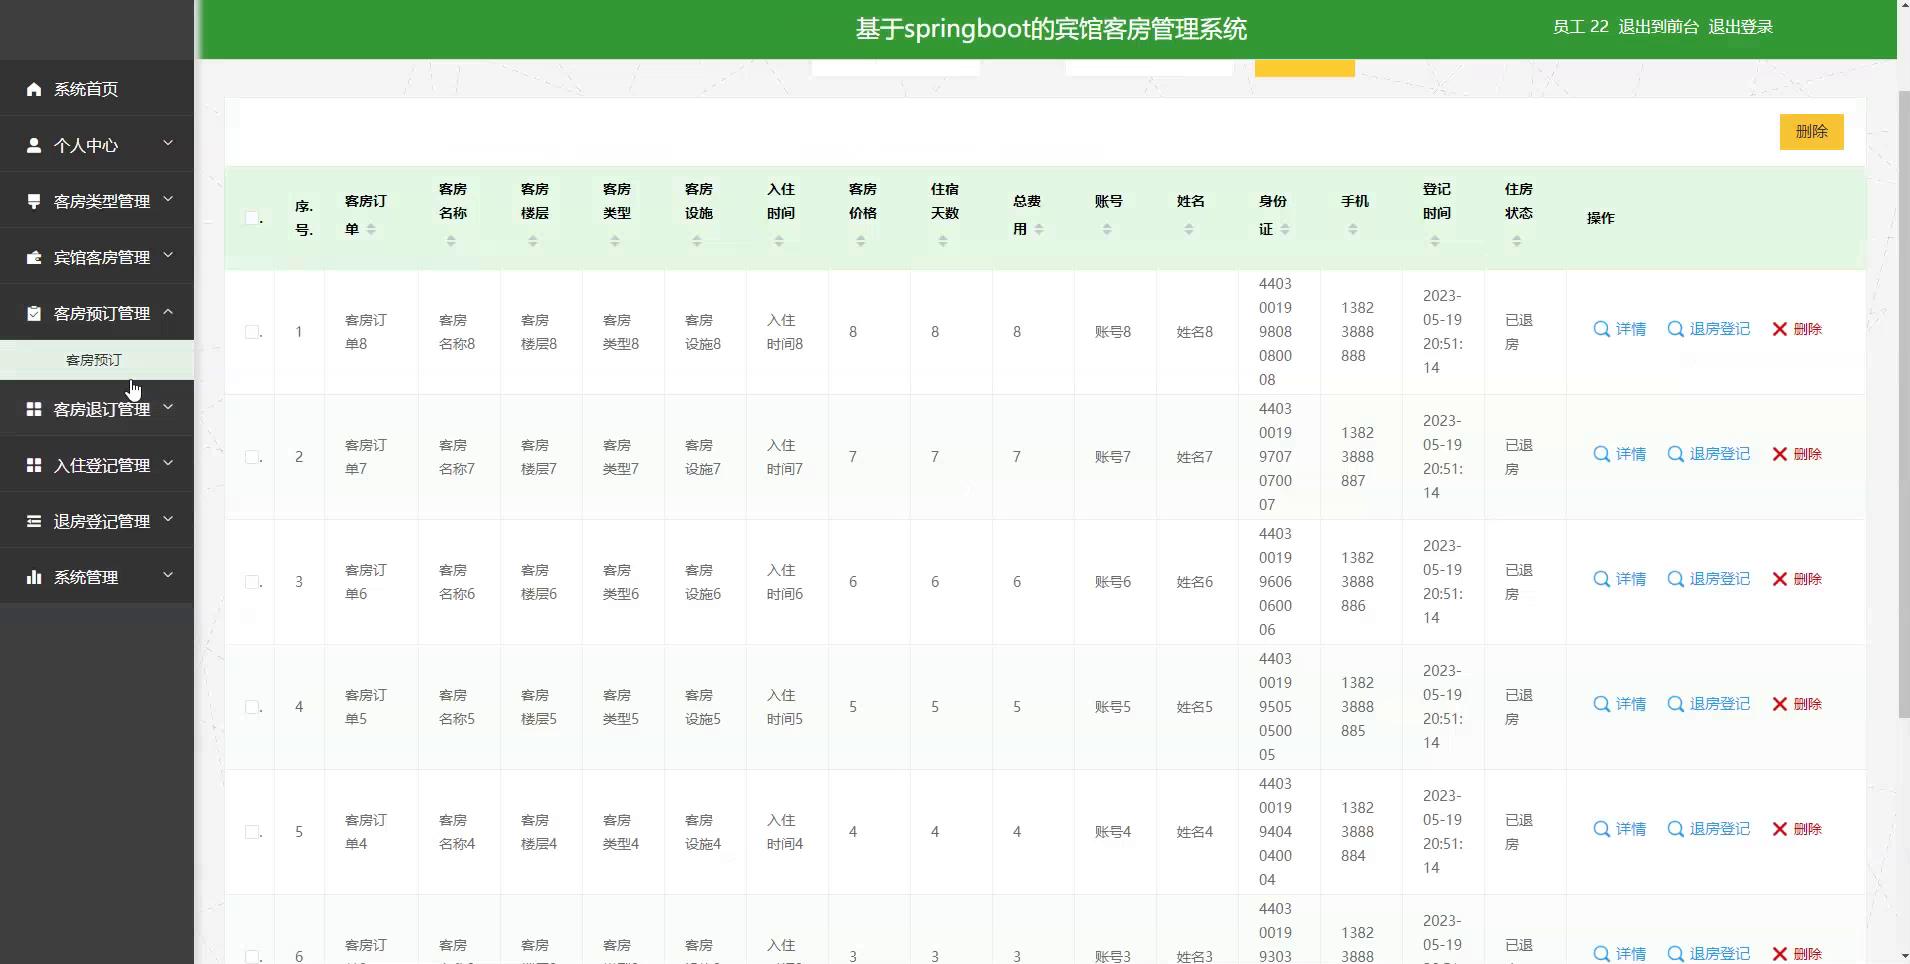Open 个人中心 menu label

tap(86, 145)
